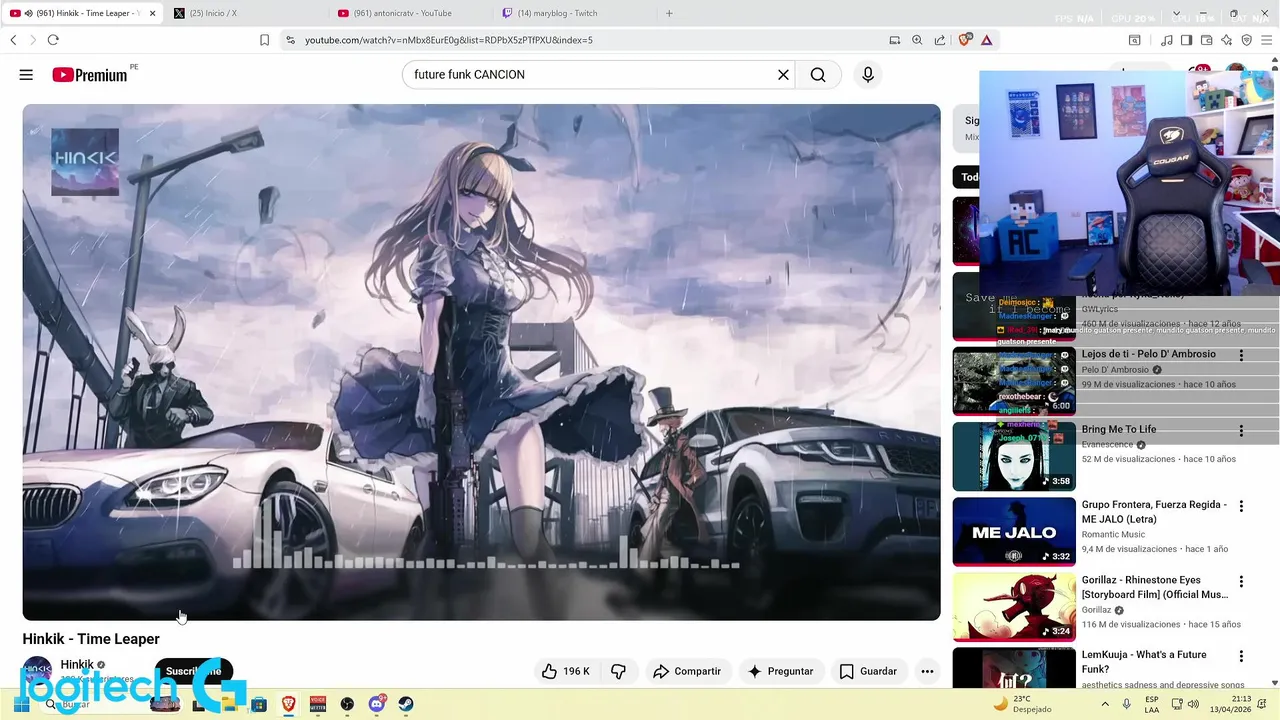Open the browser main menu
The image size is (1280, 720).
[1266, 40]
